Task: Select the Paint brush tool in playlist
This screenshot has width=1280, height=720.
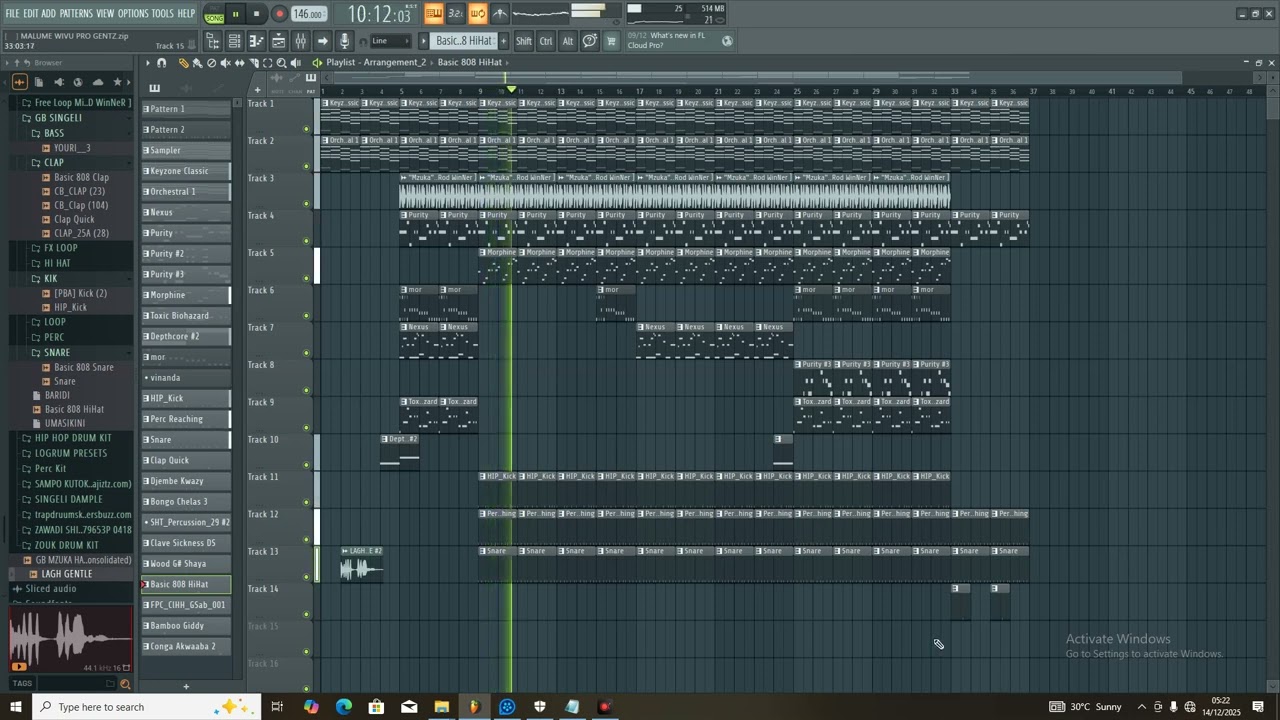Action: (197, 63)
